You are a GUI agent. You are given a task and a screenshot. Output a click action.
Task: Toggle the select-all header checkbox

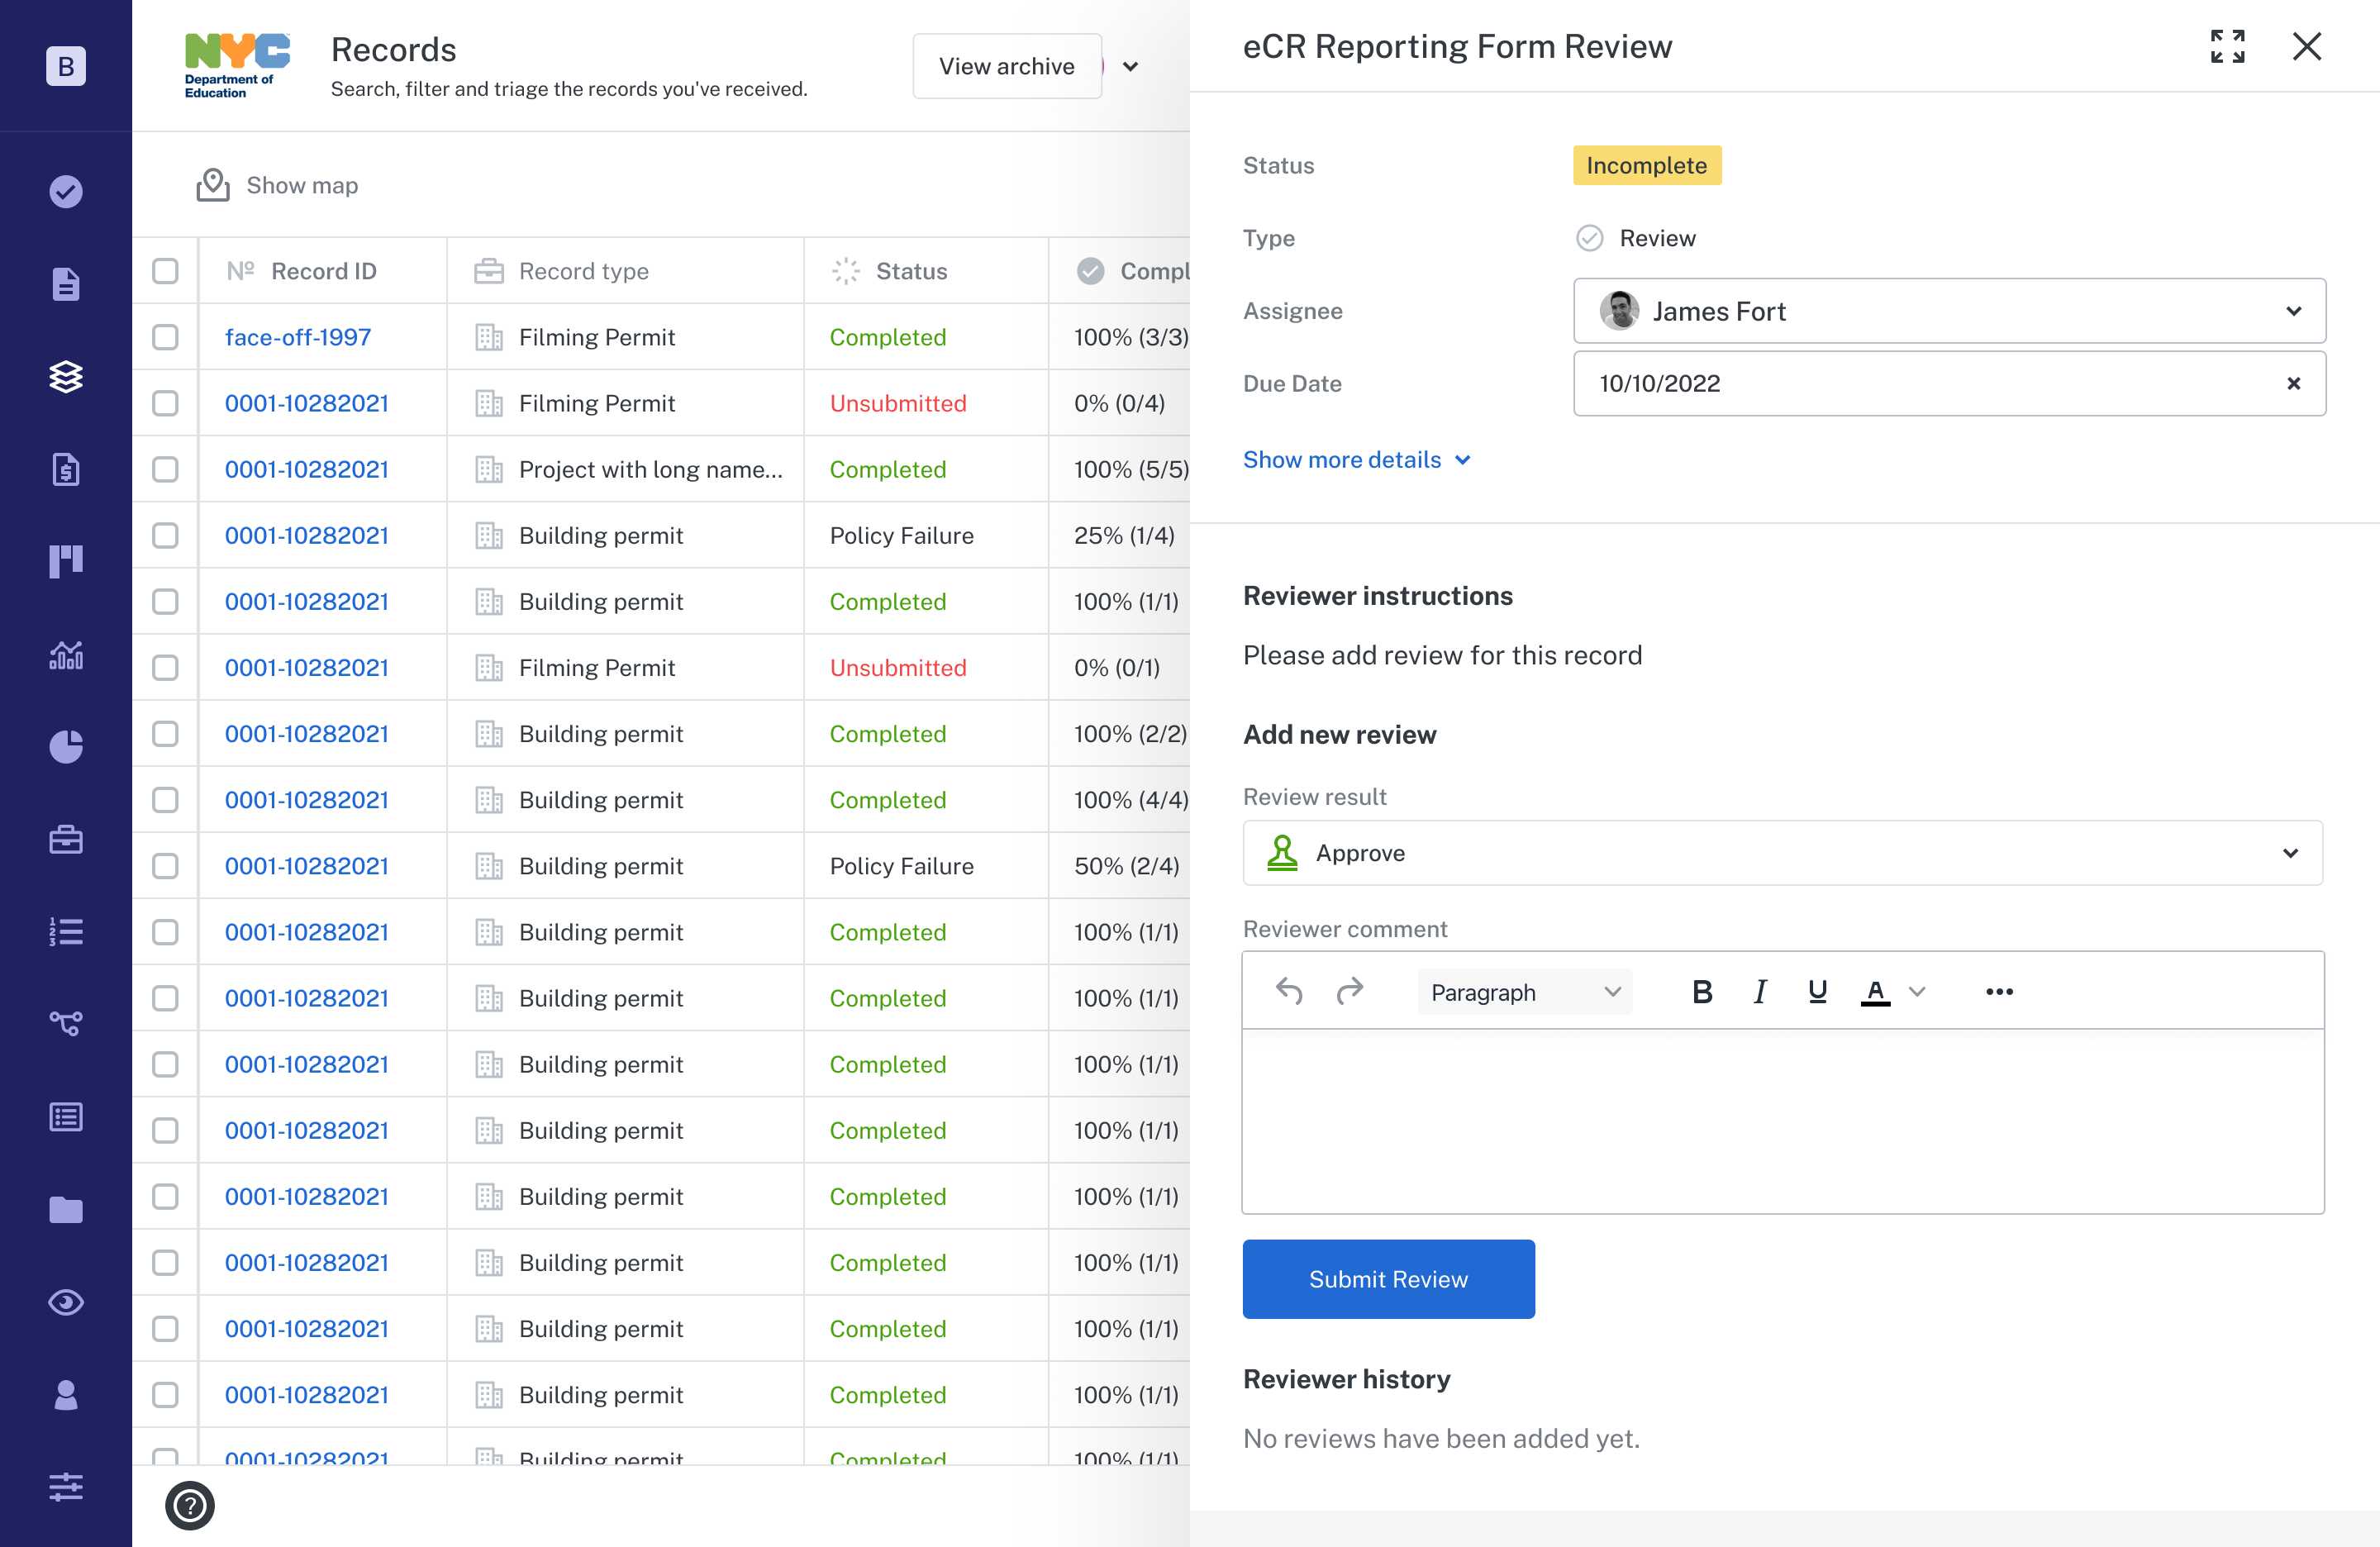165,271
